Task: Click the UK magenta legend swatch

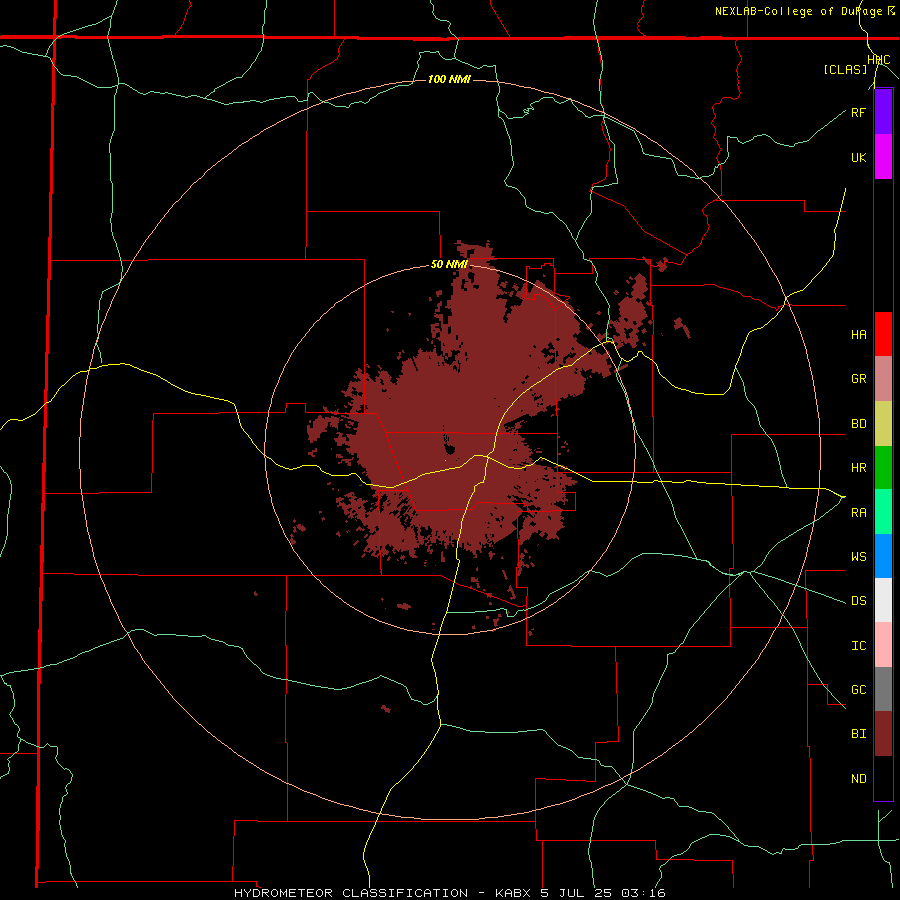Action: (883, 157)
